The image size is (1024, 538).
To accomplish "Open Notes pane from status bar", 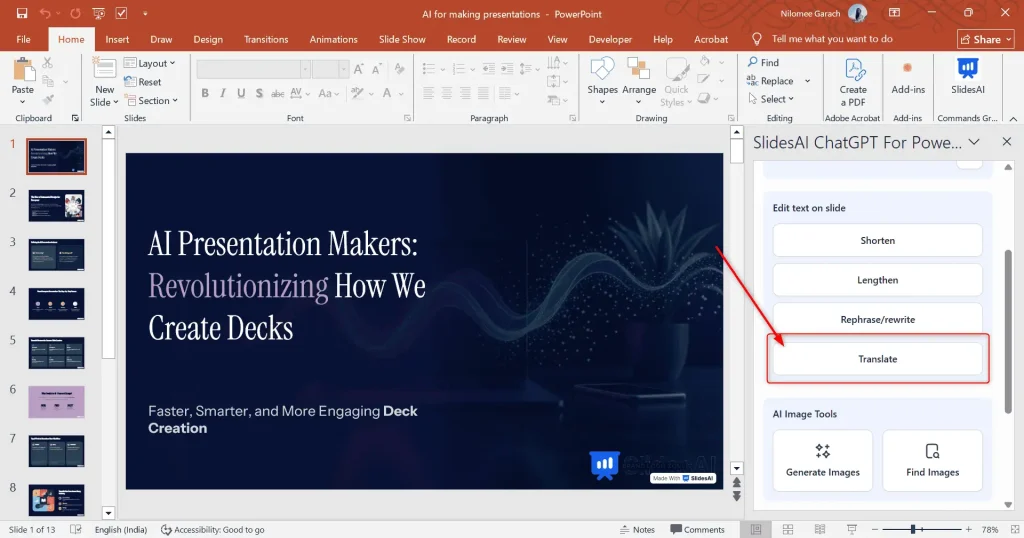I will (637, 530).
